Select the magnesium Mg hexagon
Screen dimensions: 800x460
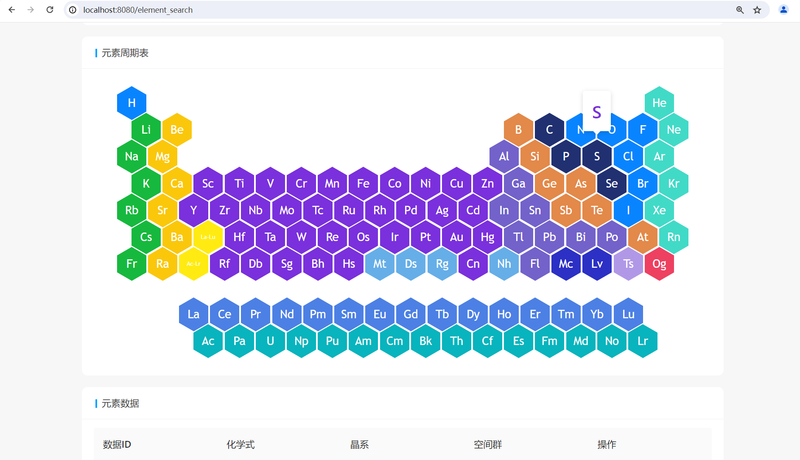coord(162,157)
